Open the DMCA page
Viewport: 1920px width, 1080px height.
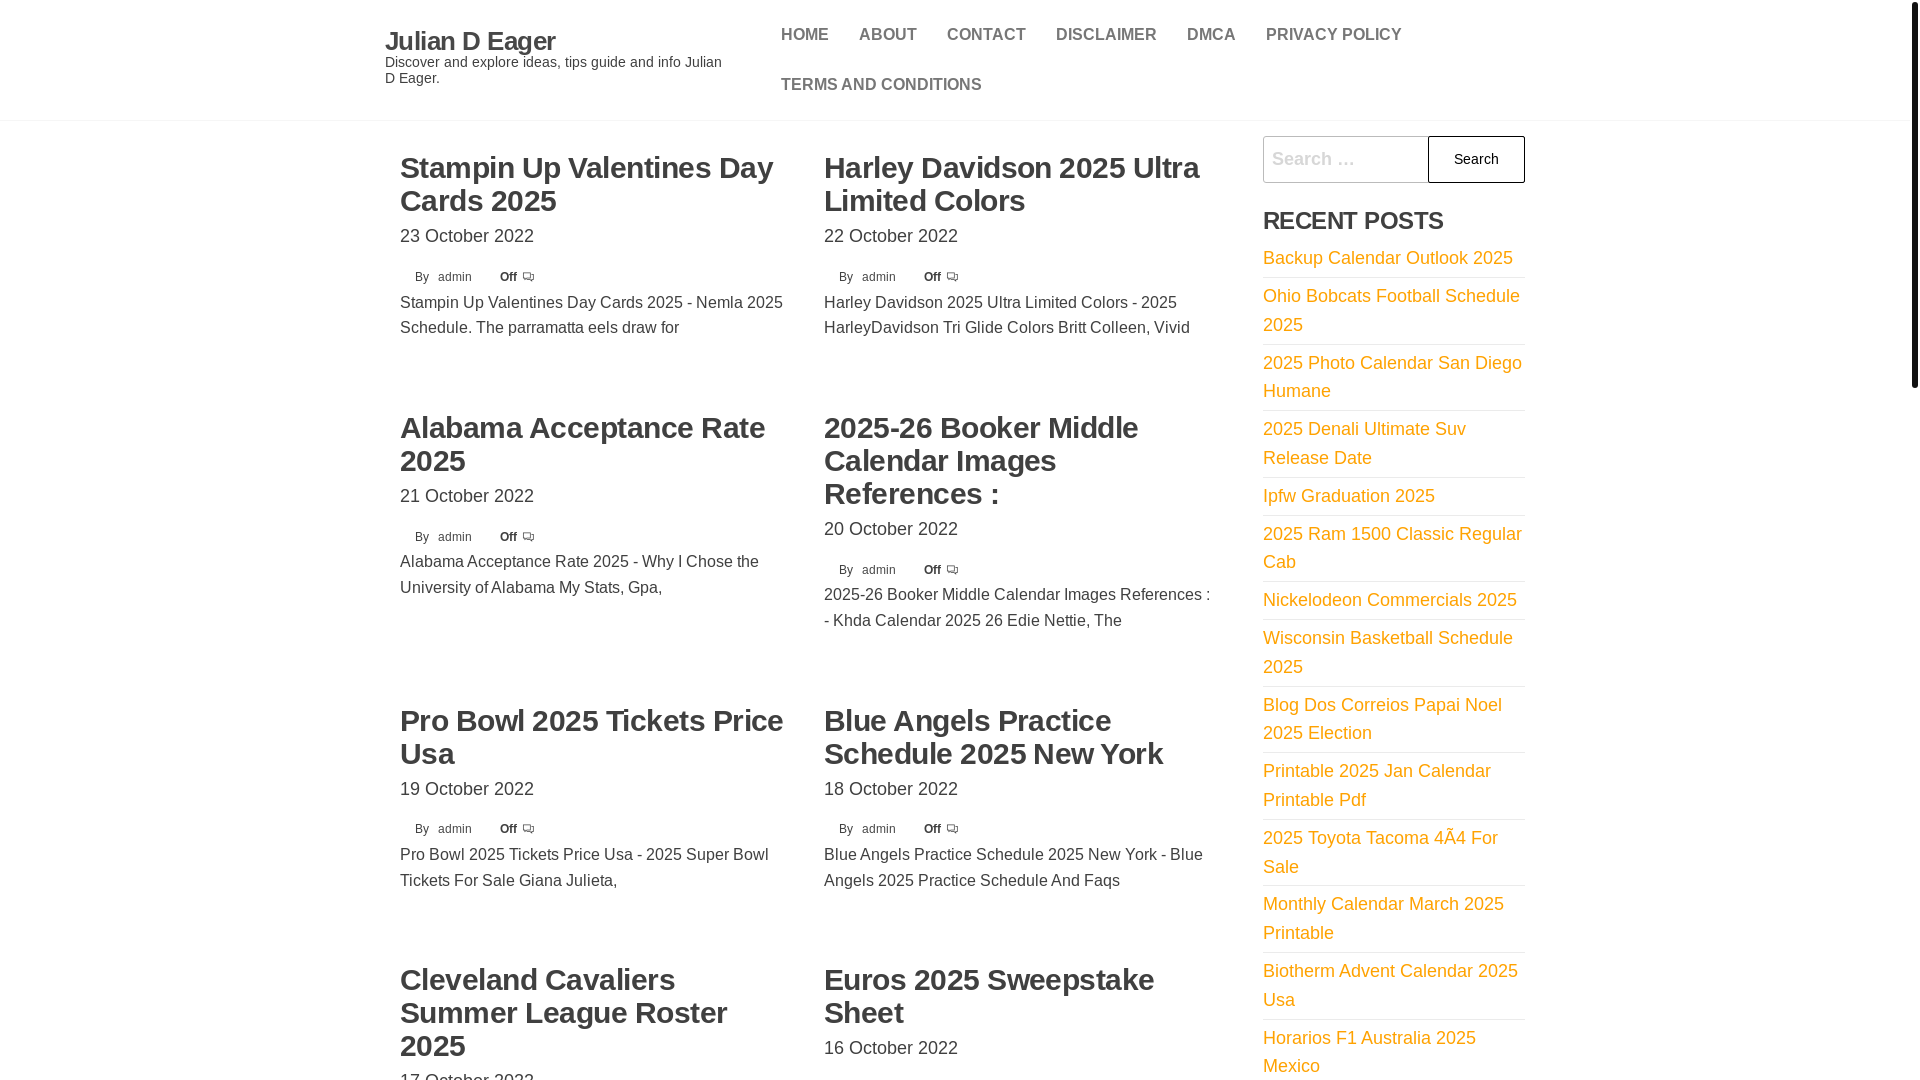point(1211,35)
